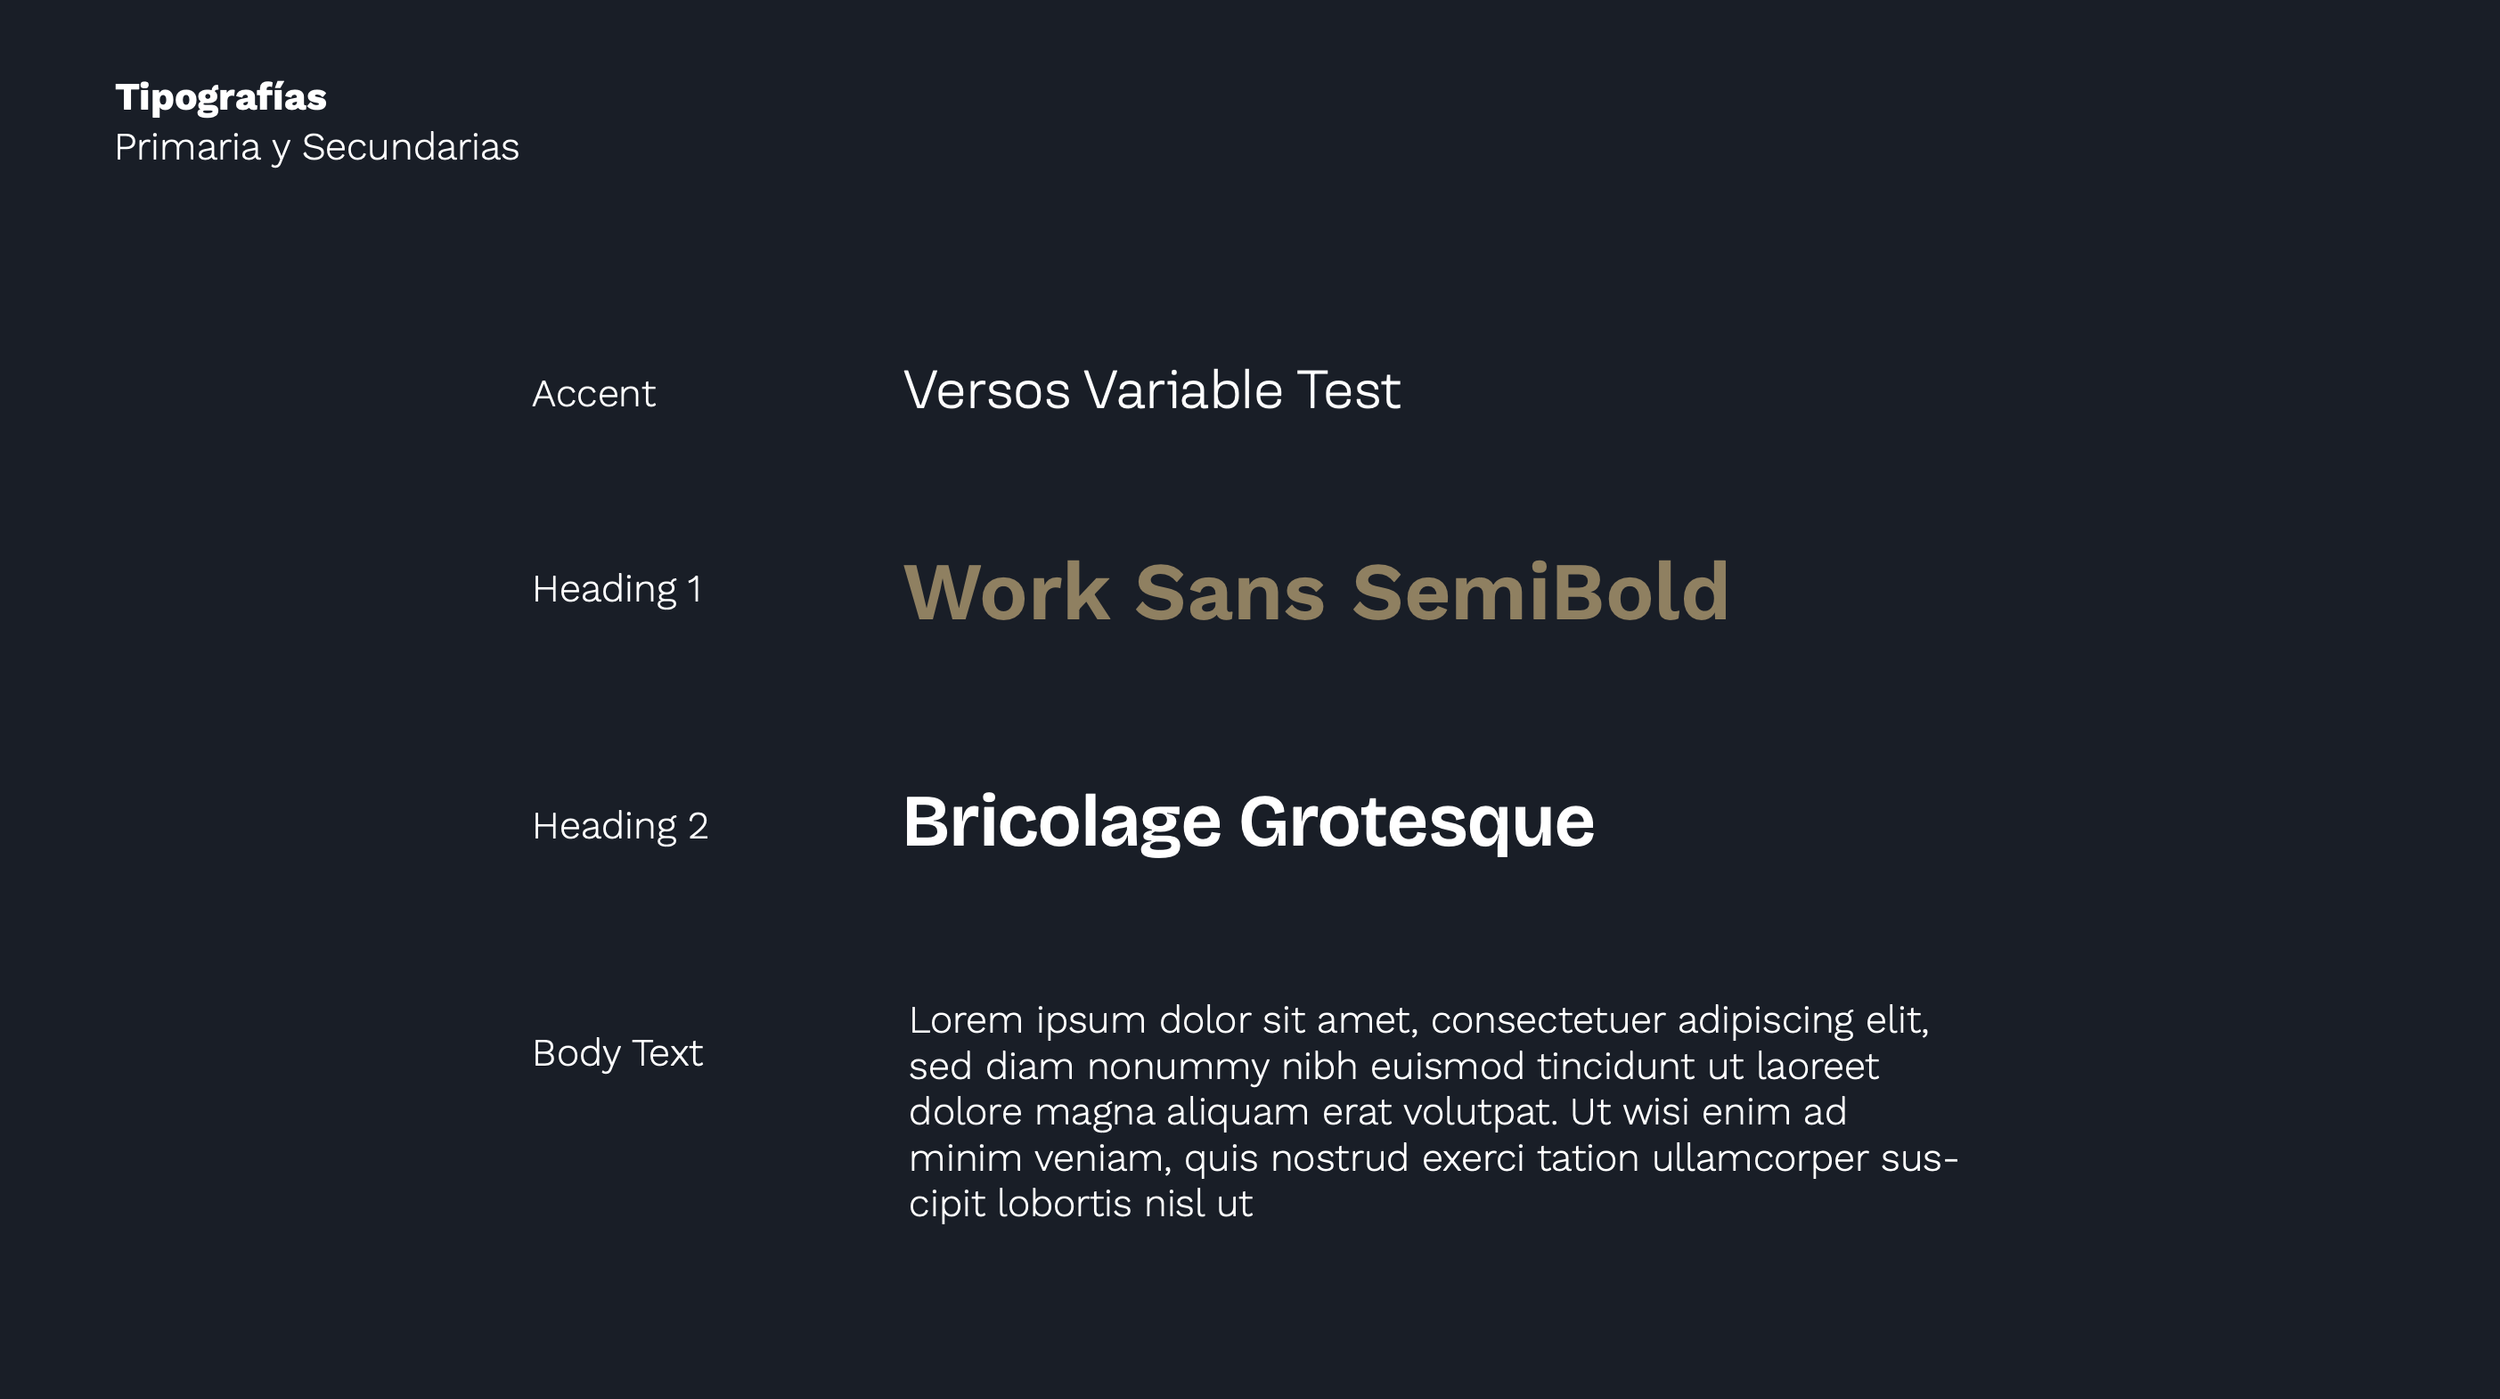Click the word Secundarias in the subtitle
Image resolution: width=2500 pixels, height=1399 pixels.
(x=410, y=147)
